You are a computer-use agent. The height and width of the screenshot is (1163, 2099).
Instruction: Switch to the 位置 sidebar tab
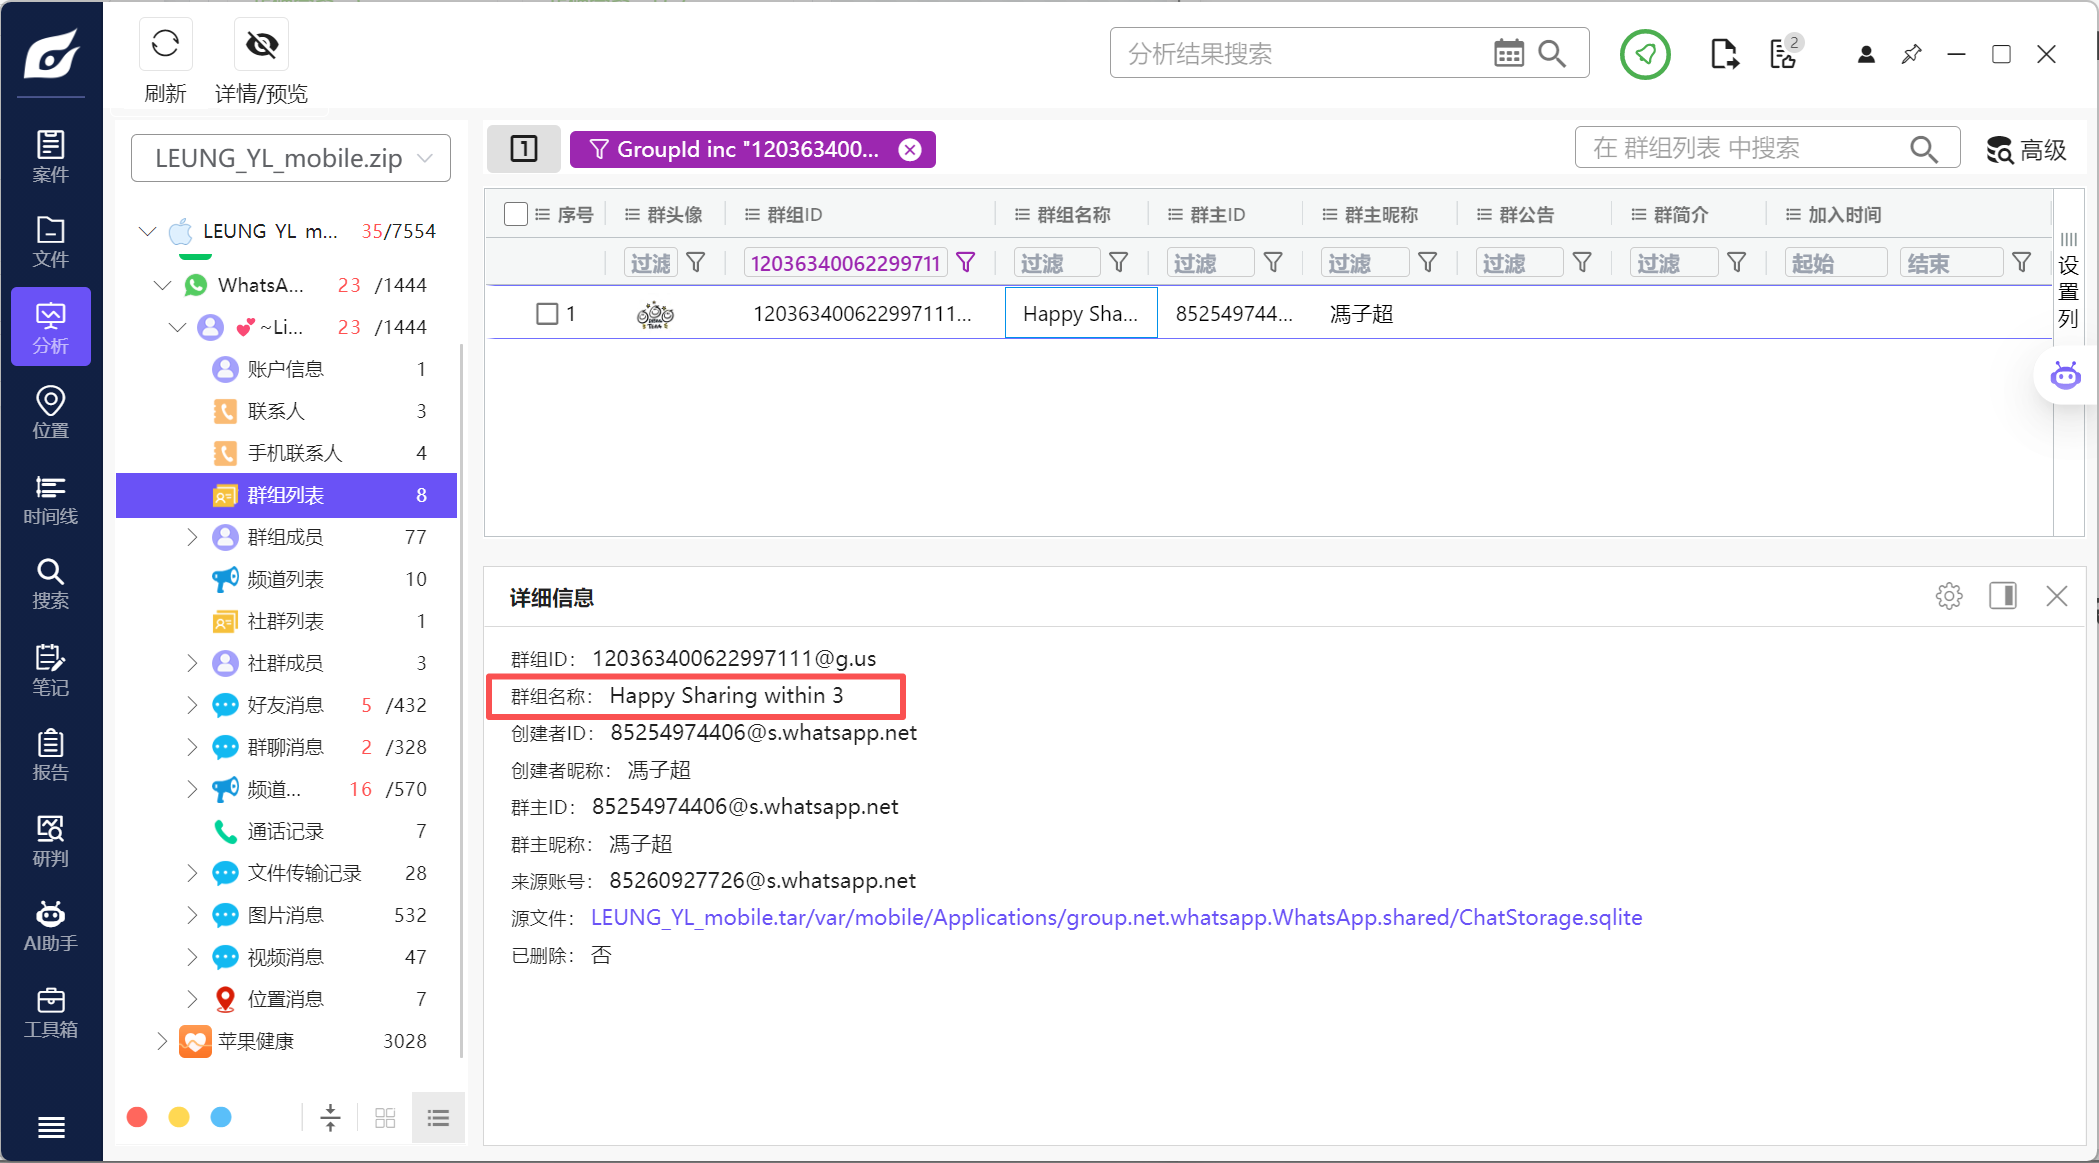tap(50, 413)
